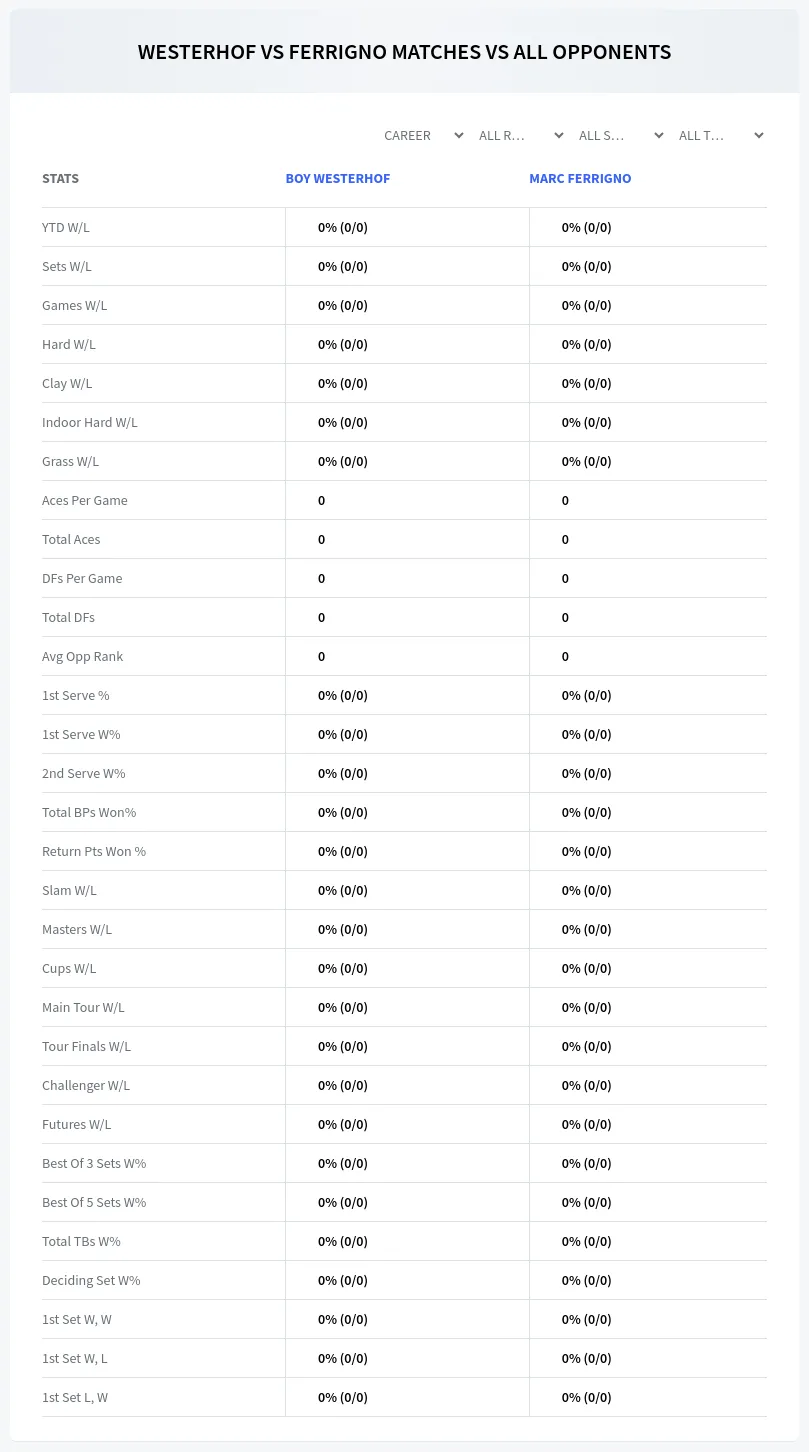
Task: Click the chevron arrow beside CAREER
Action: point(458,135)
